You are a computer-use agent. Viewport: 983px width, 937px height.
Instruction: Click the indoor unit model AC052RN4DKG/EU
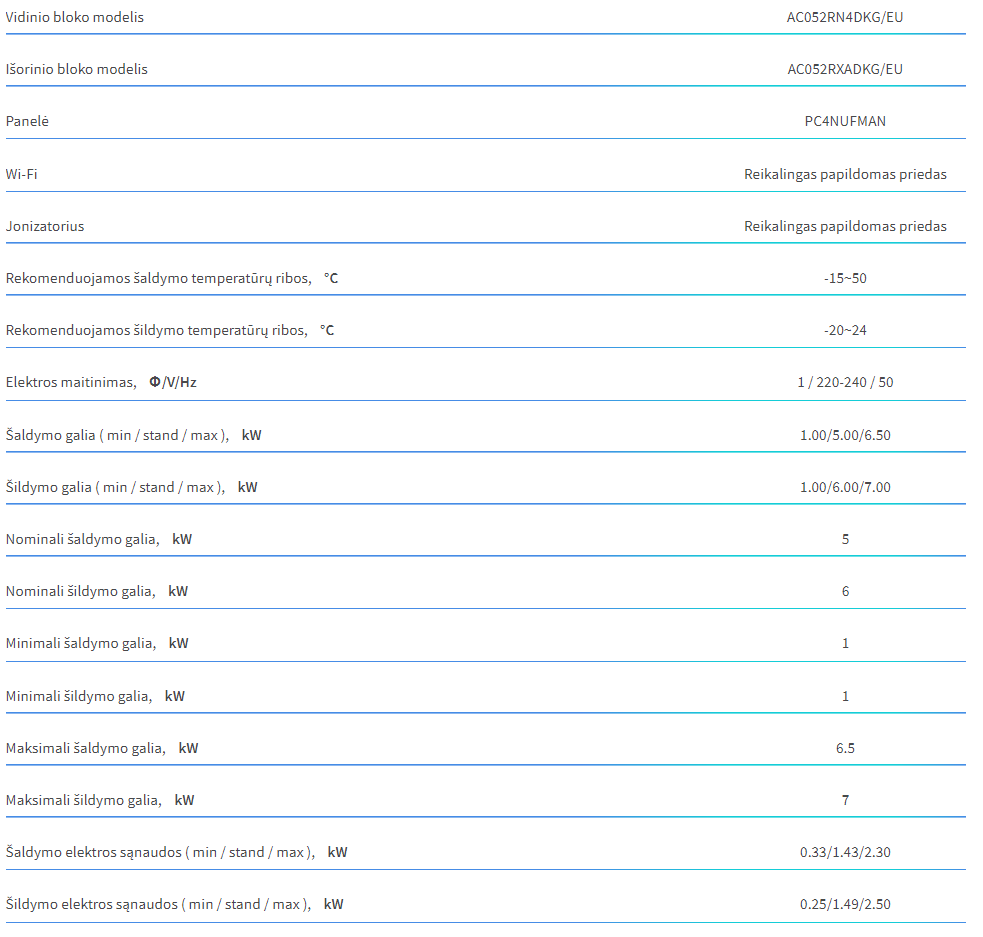[x=844, y=18]
